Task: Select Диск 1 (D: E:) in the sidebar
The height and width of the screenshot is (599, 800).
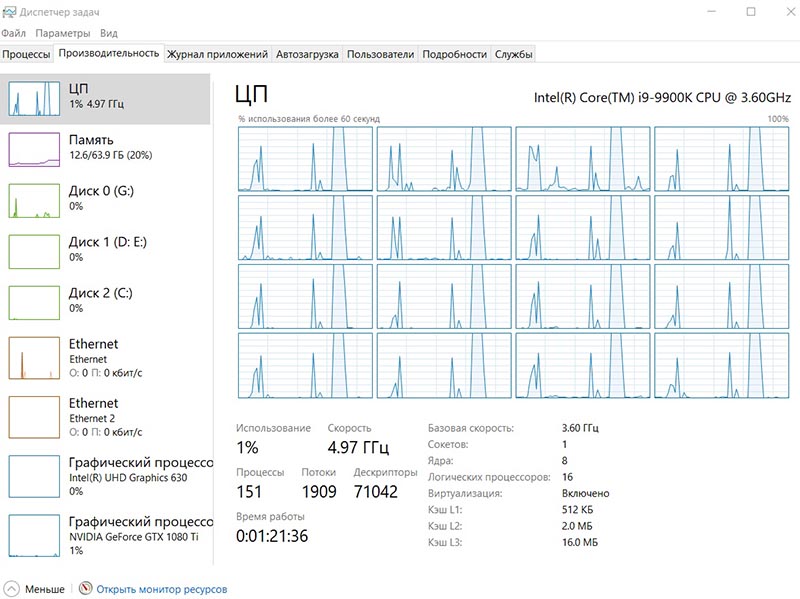Action: tap(105, 252)
